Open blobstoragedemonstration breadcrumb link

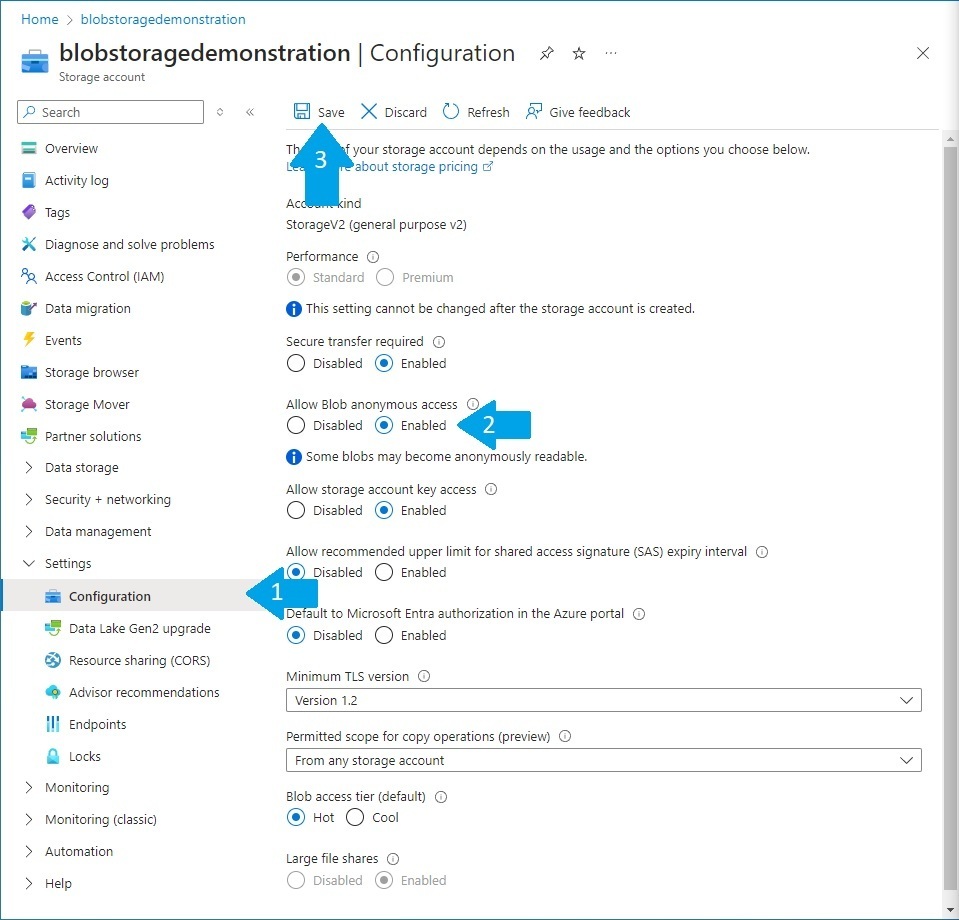[x=163, y=20]
